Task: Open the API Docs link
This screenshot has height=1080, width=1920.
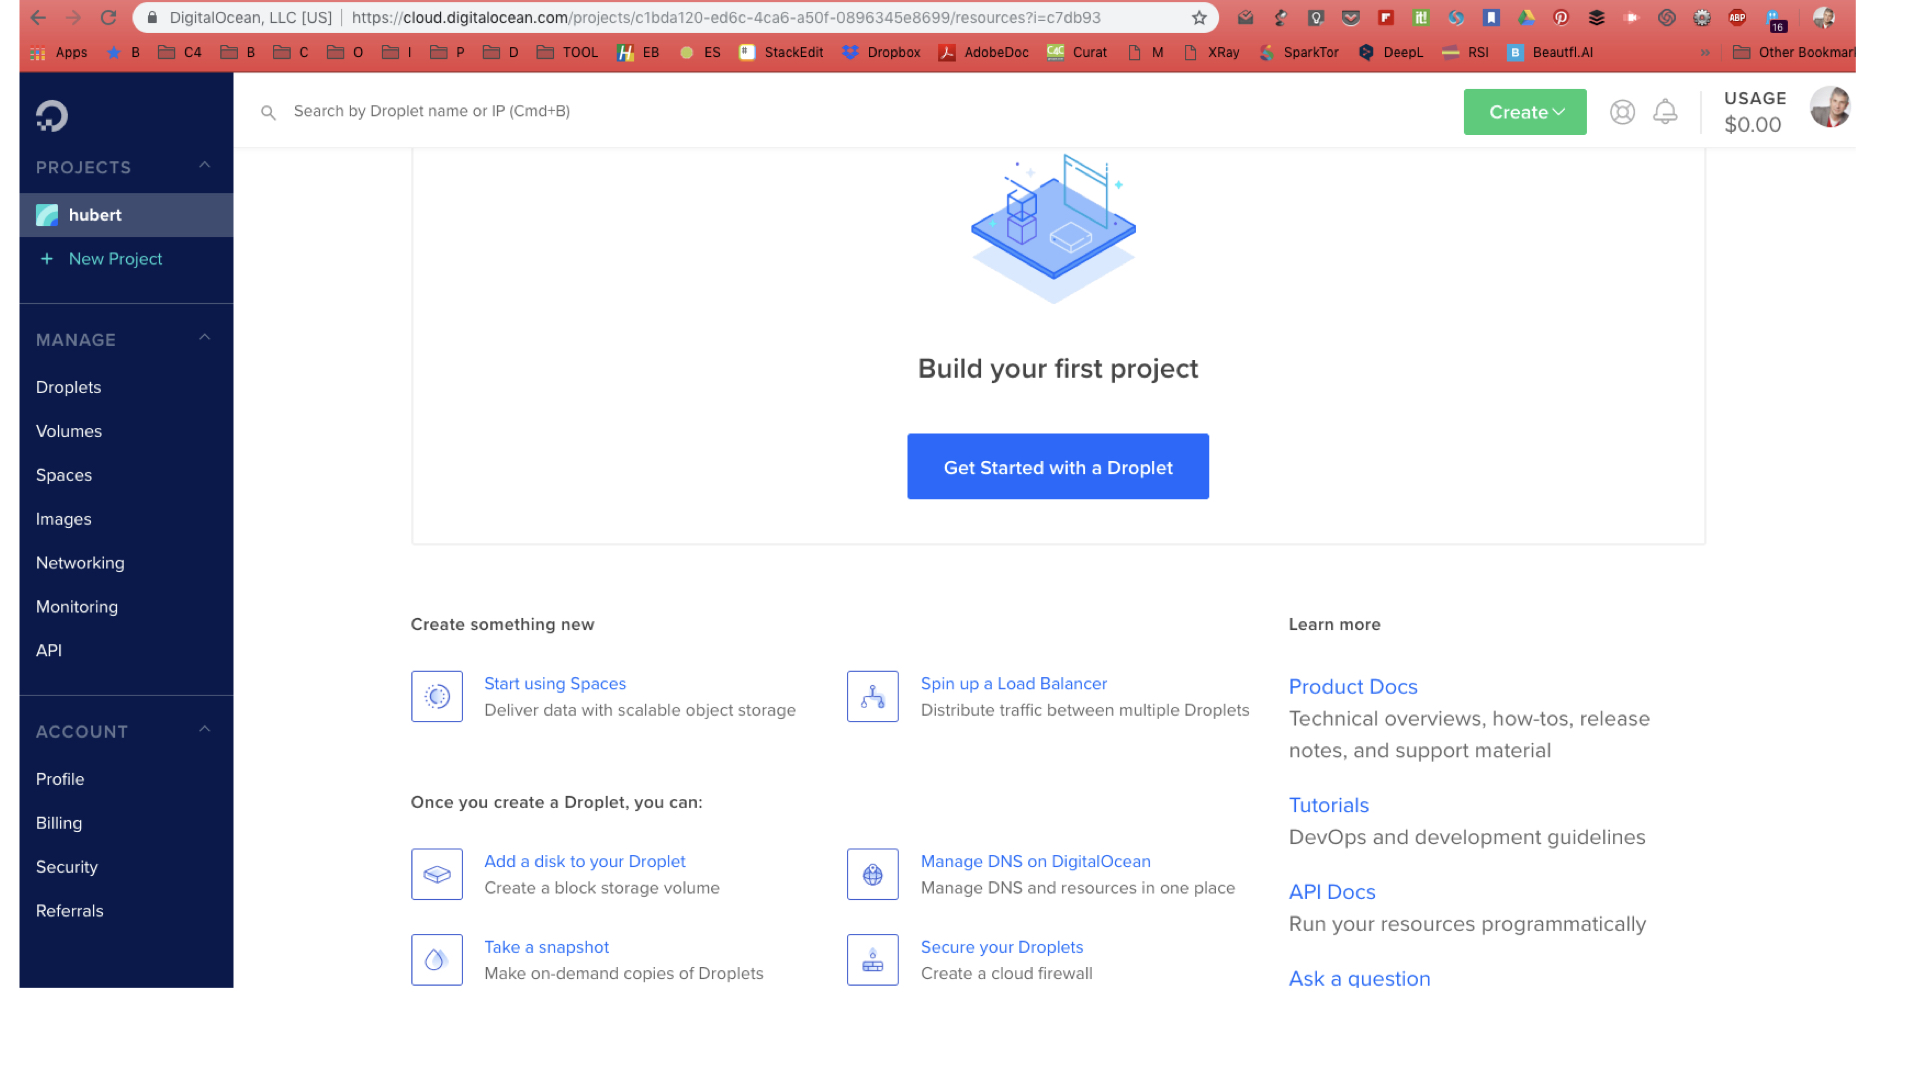Action: [1332, 892]
